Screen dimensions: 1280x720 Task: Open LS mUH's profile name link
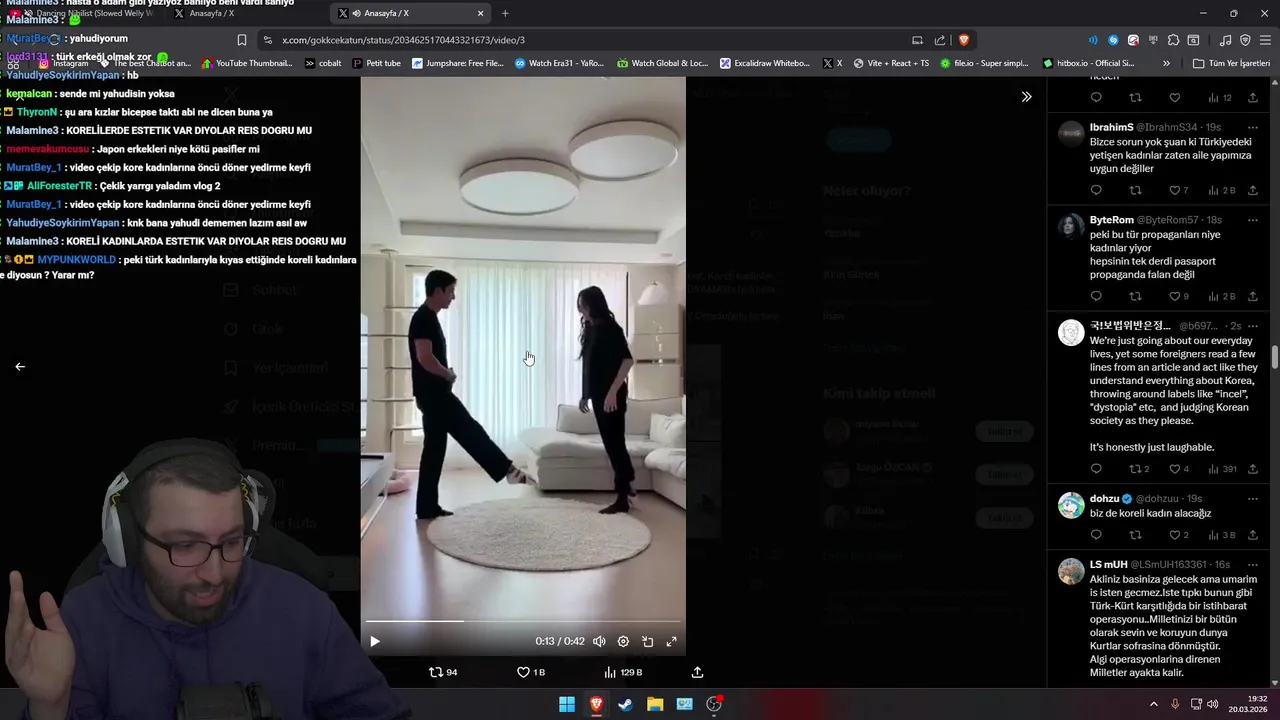click(x=1108, y=564)
